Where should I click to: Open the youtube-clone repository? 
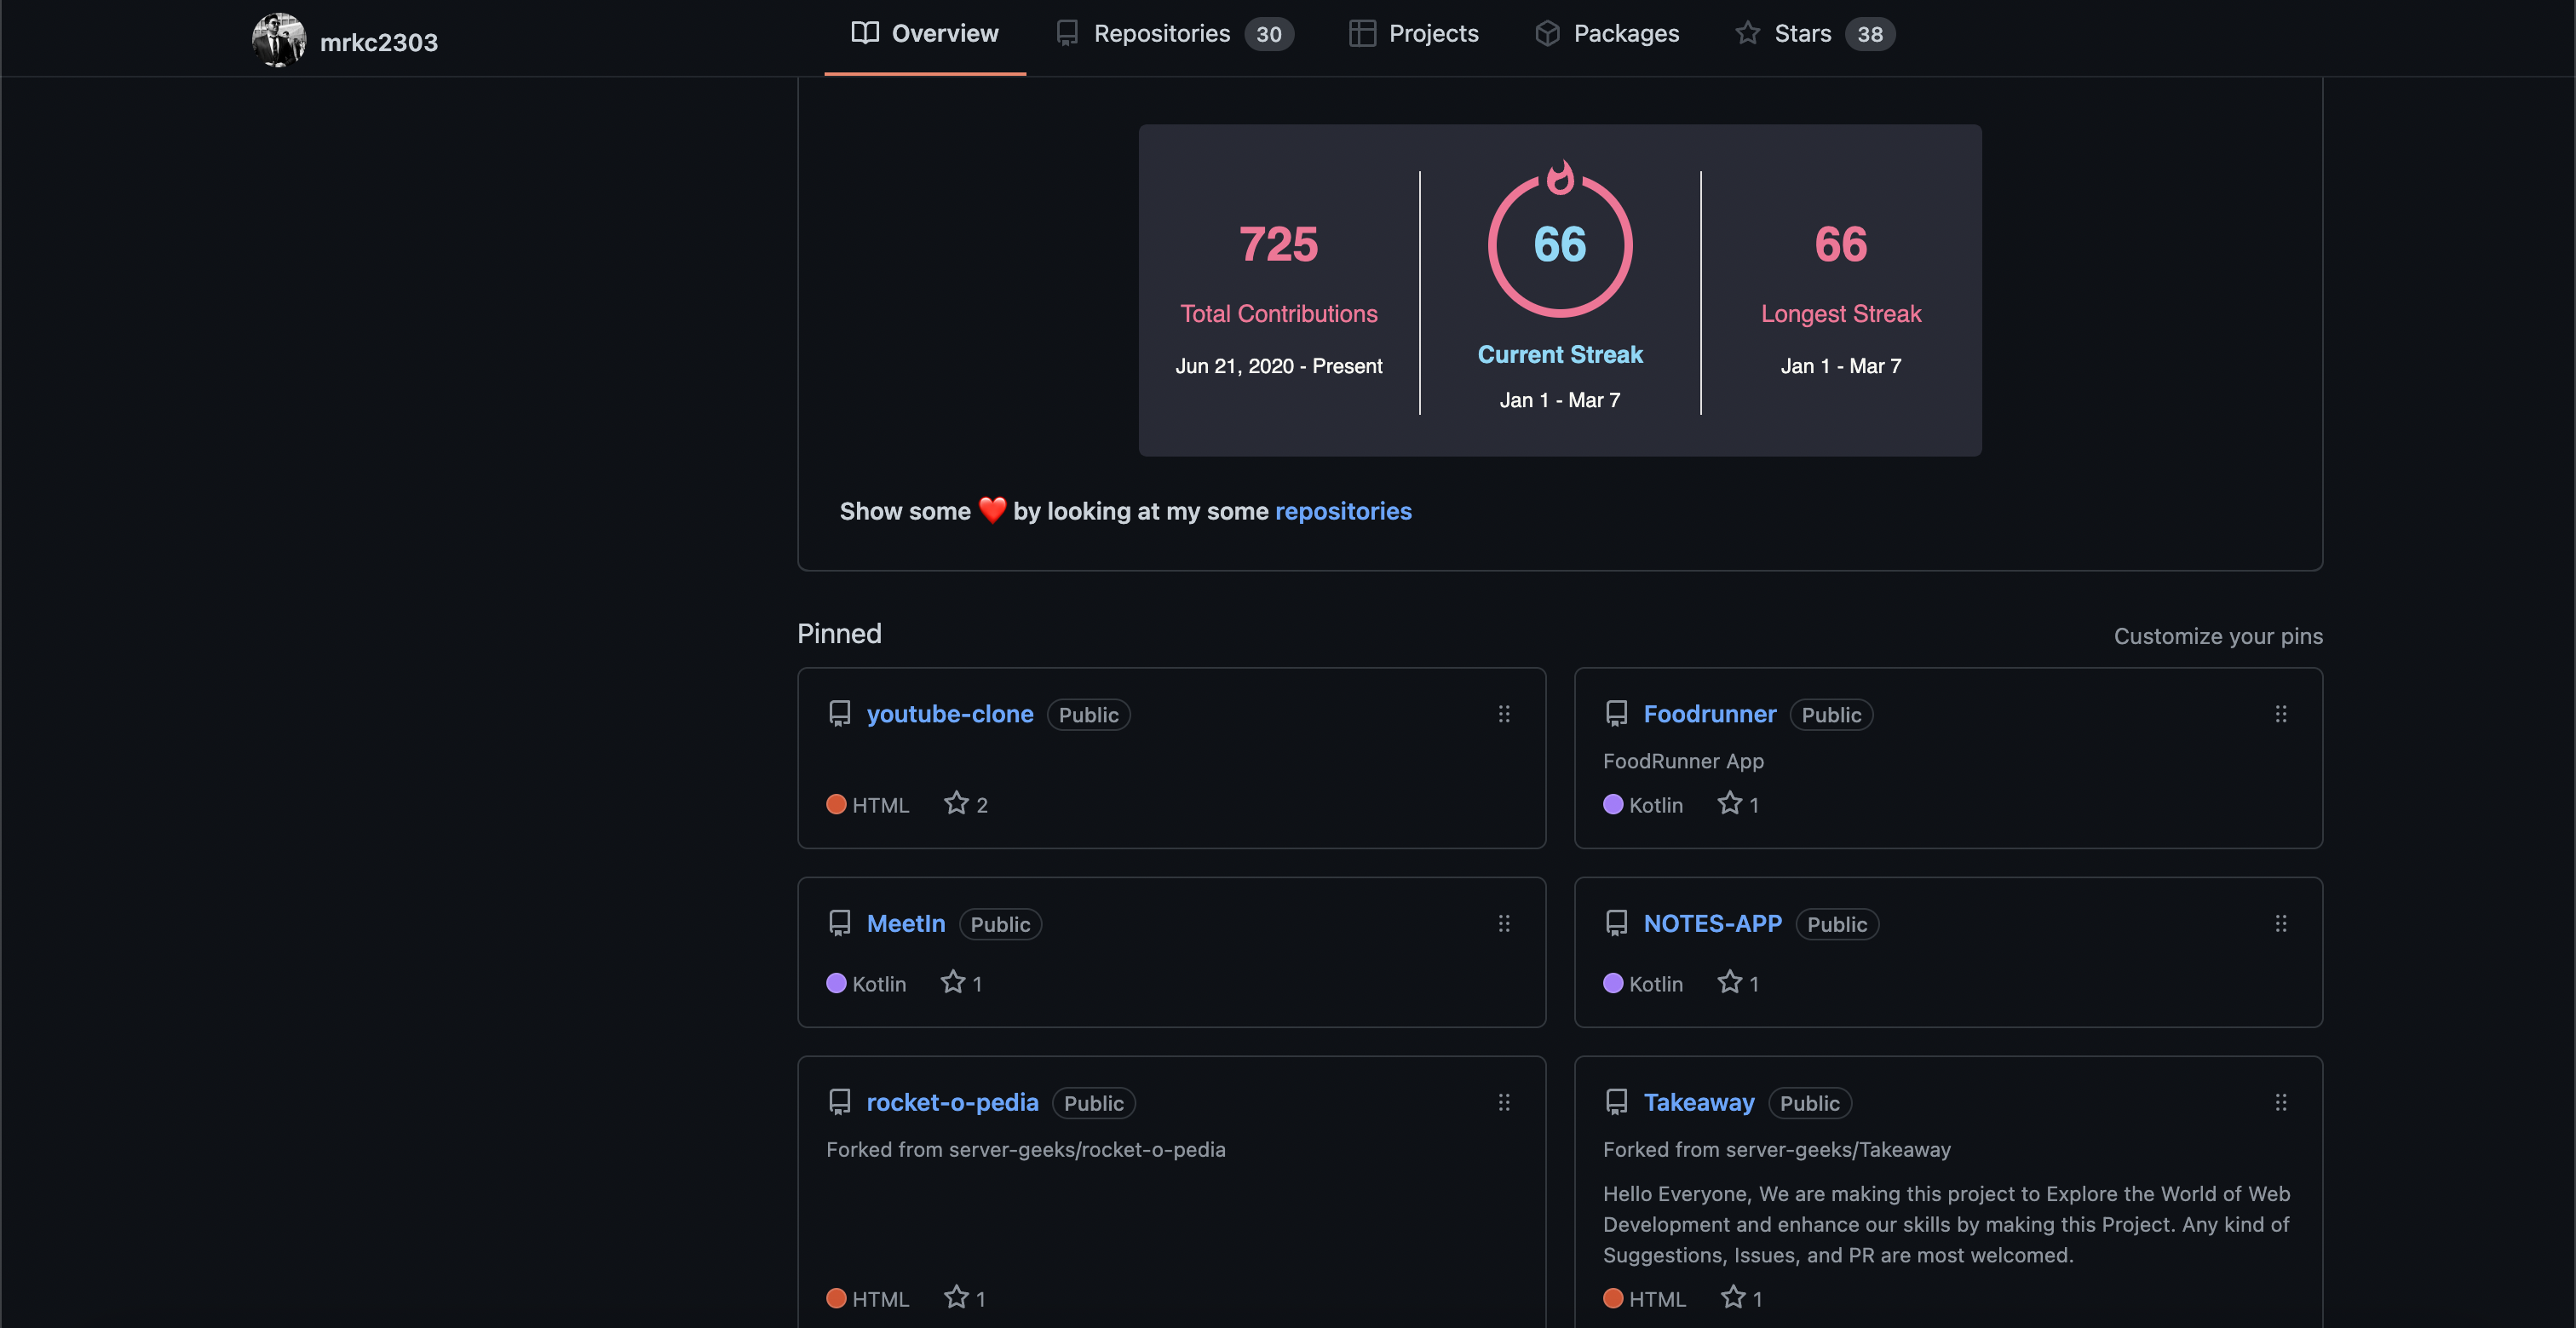(x=950, y=713)
